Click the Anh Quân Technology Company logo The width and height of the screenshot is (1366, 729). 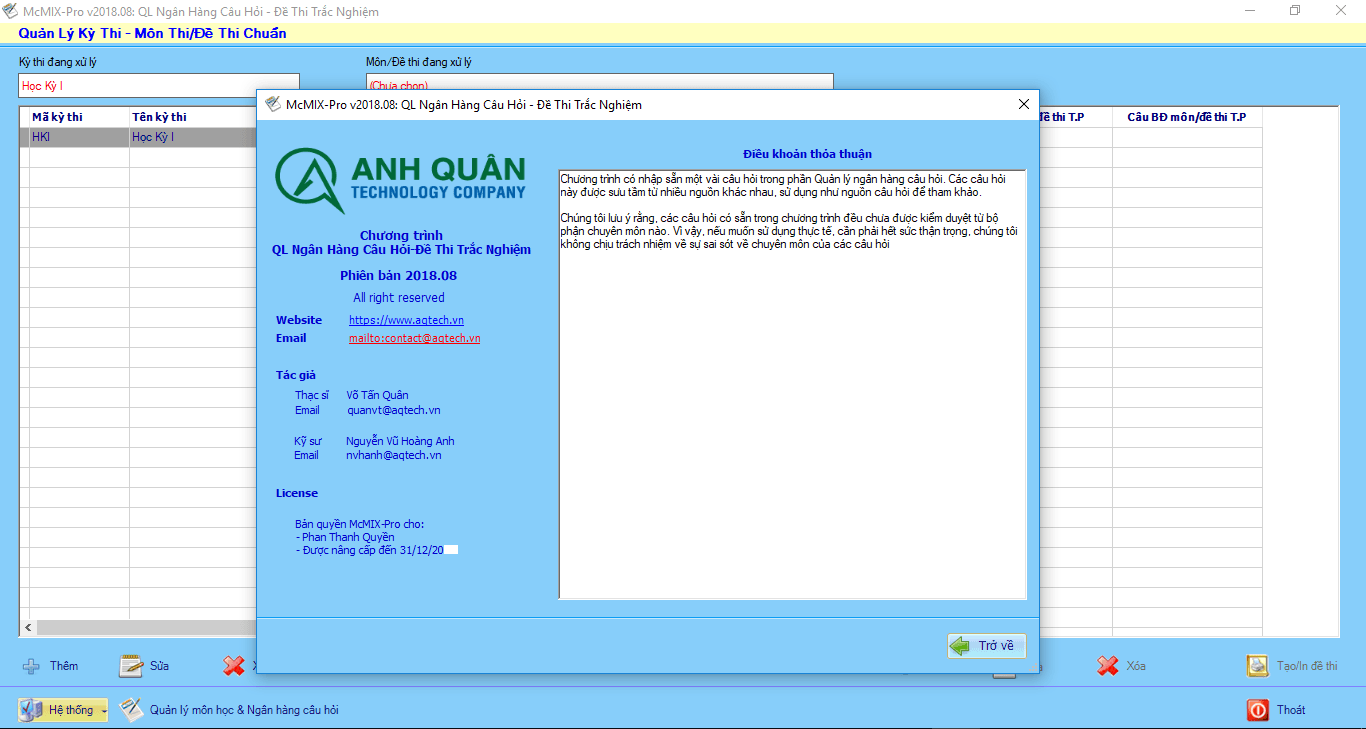pos(400,179)
